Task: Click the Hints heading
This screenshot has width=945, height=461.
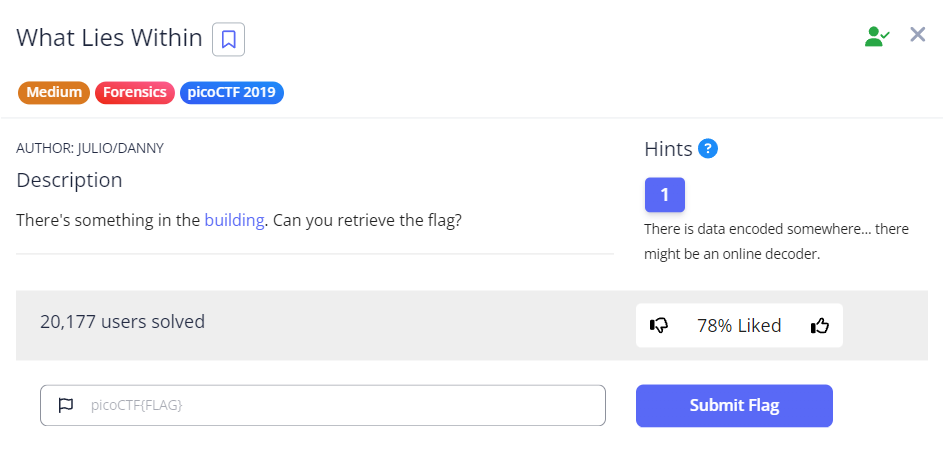Action: 668,149
